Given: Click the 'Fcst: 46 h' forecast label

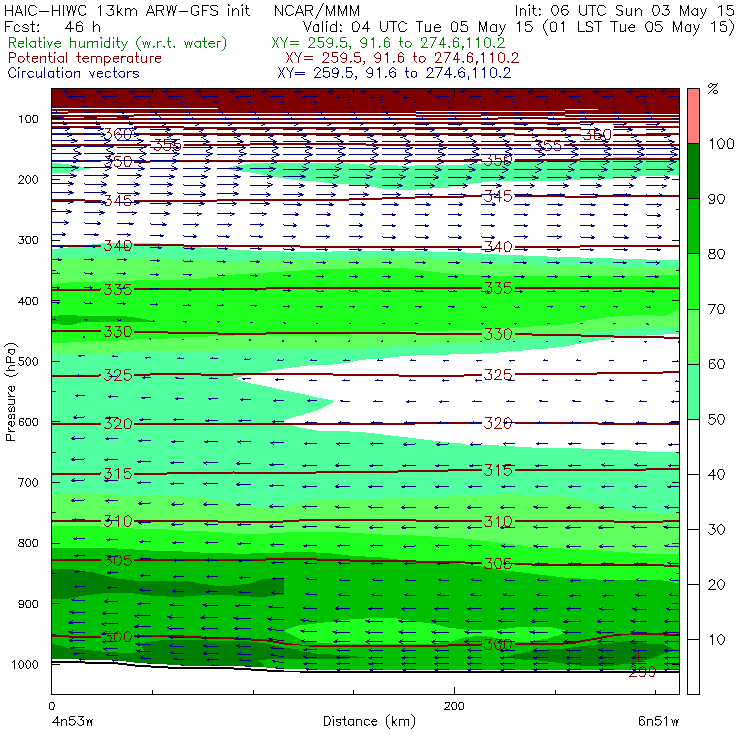Looking at the screenshot, I should coord(52,27).
